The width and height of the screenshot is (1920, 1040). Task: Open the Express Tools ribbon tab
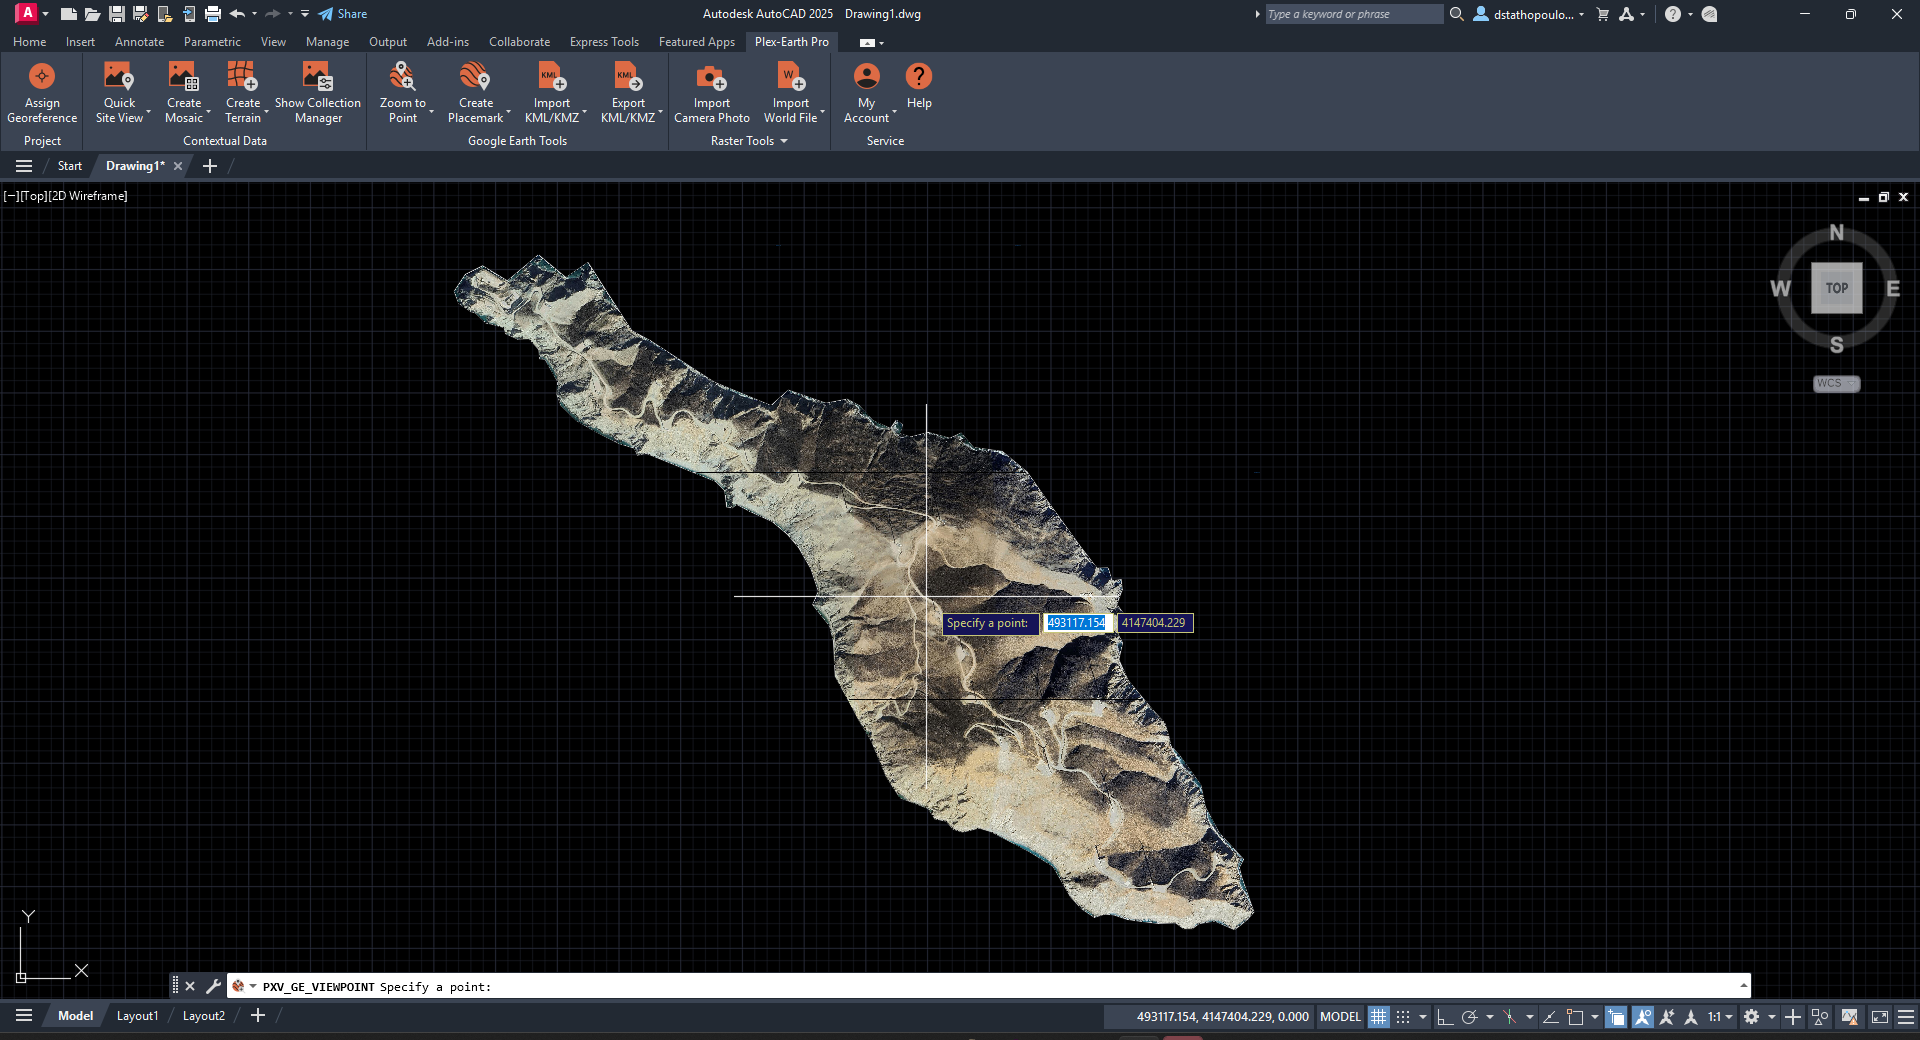click(604, 42)
